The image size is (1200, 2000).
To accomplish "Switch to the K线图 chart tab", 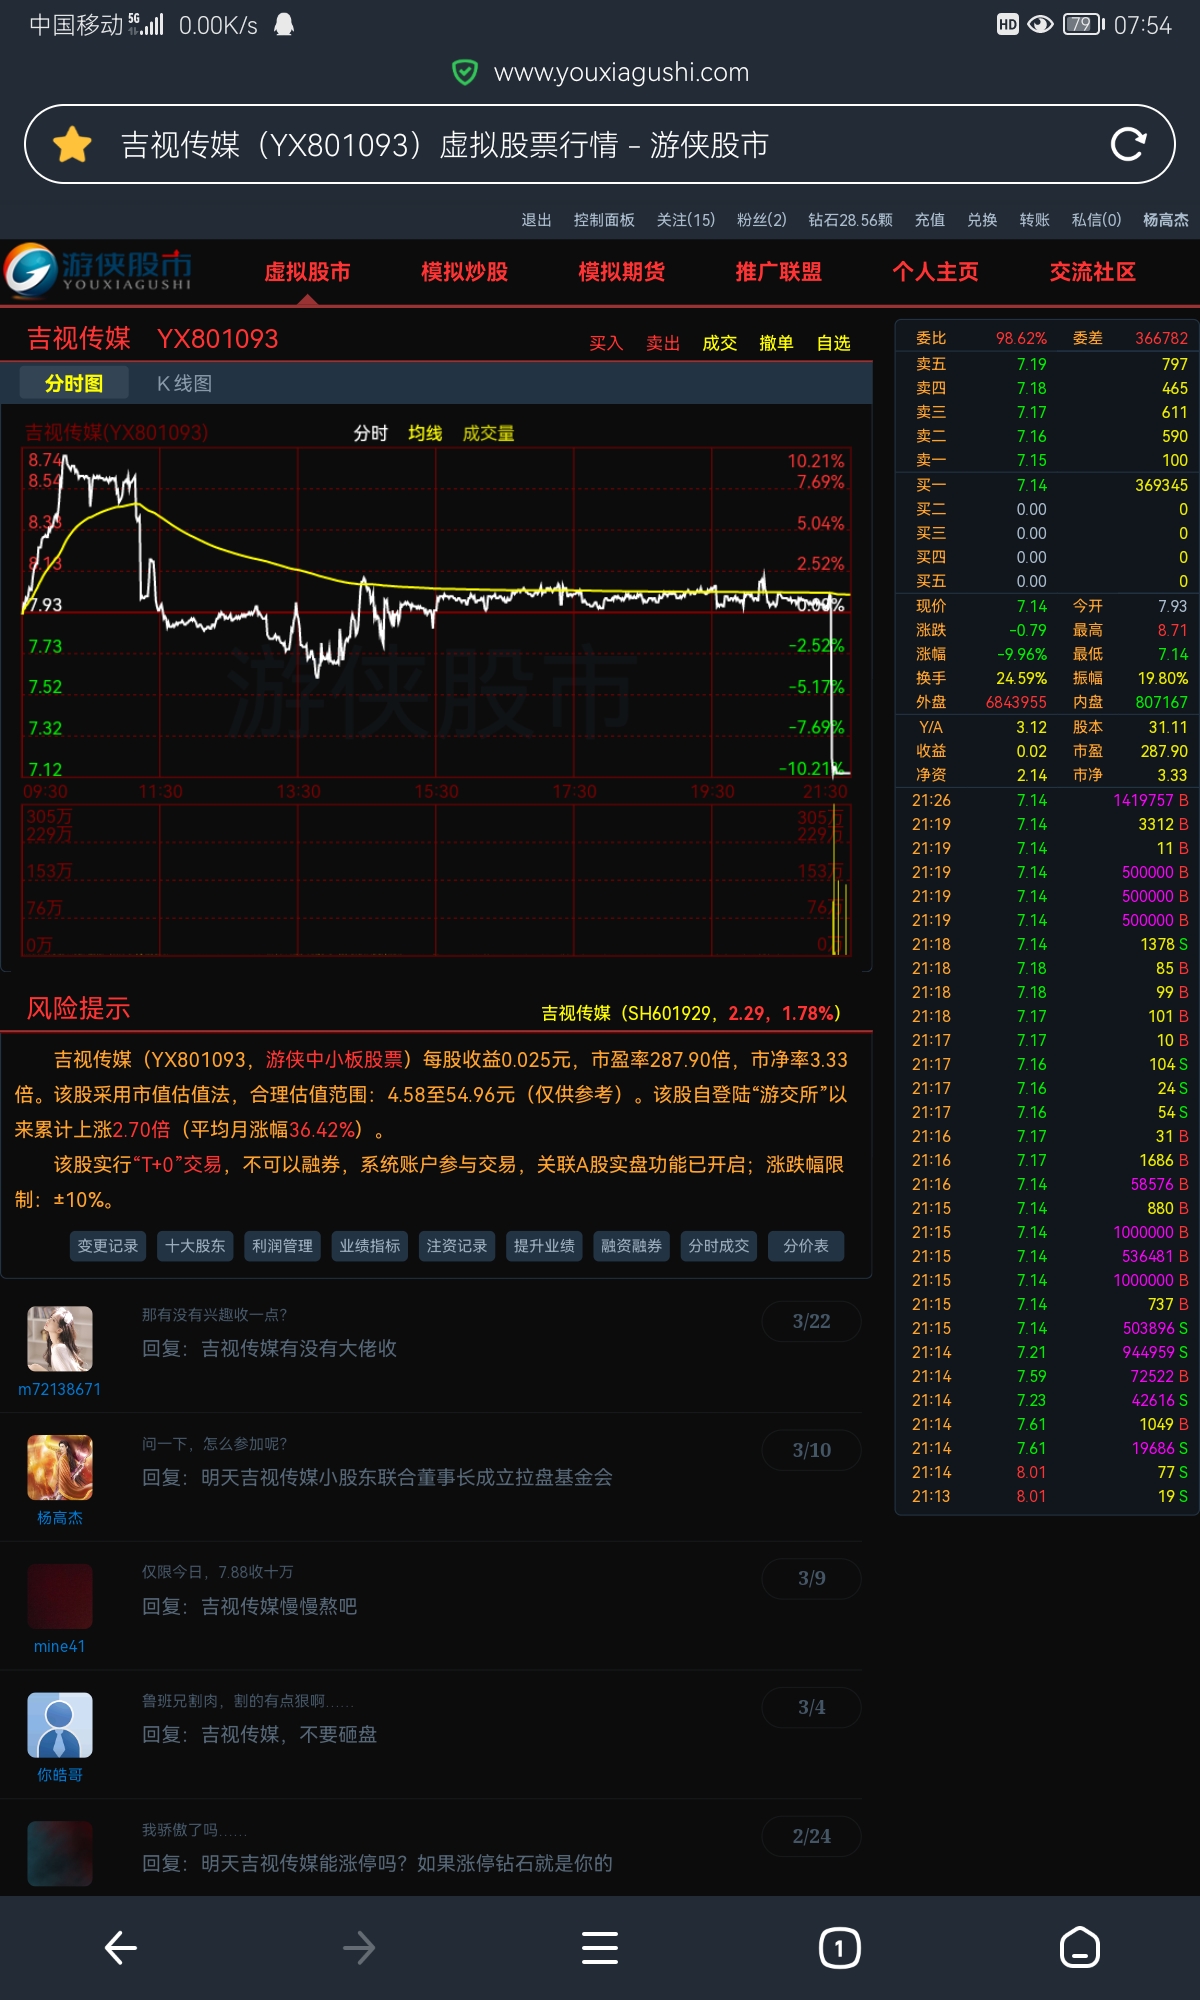I will [184, 383].
